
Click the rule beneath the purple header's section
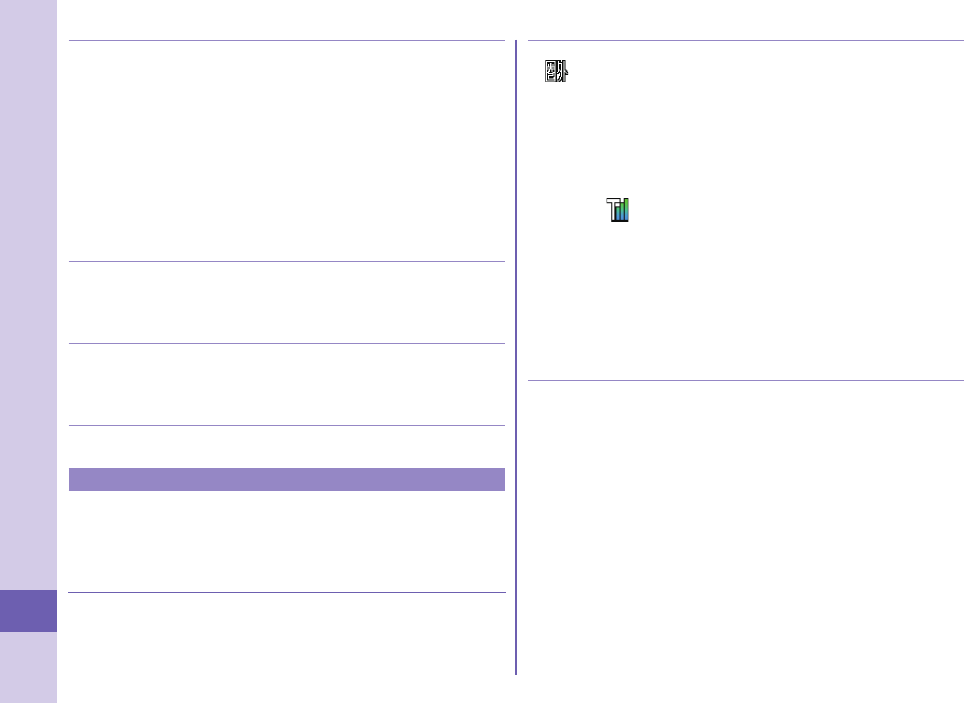pos(286,593)
